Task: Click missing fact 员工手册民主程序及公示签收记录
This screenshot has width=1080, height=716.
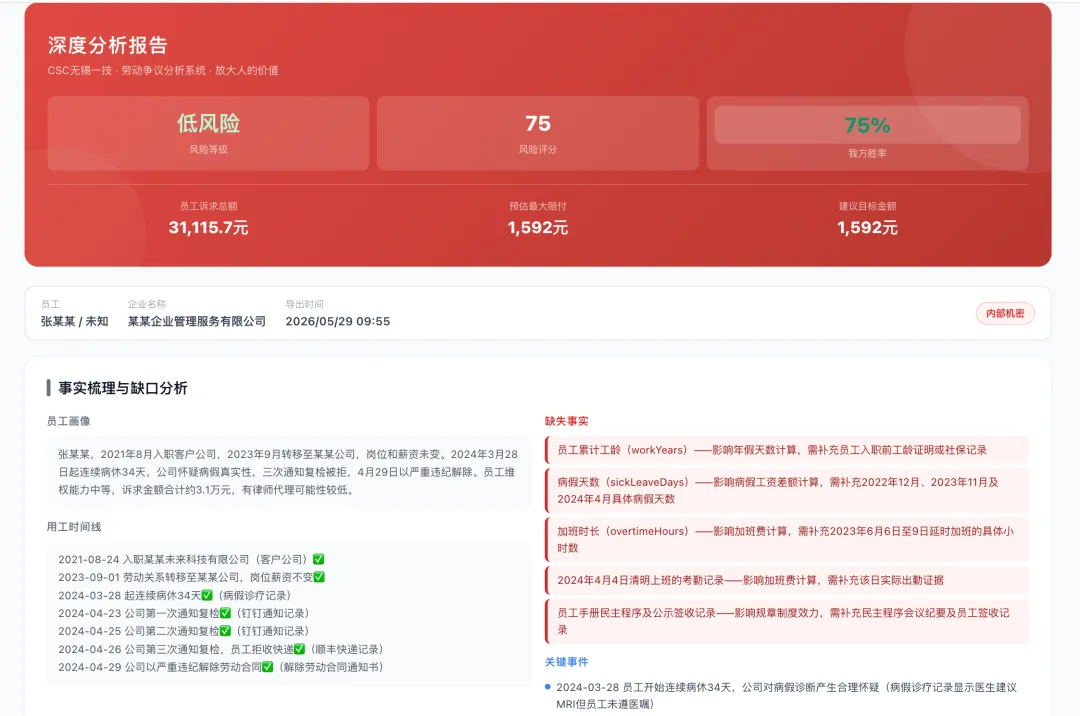Action: point(787,621)
